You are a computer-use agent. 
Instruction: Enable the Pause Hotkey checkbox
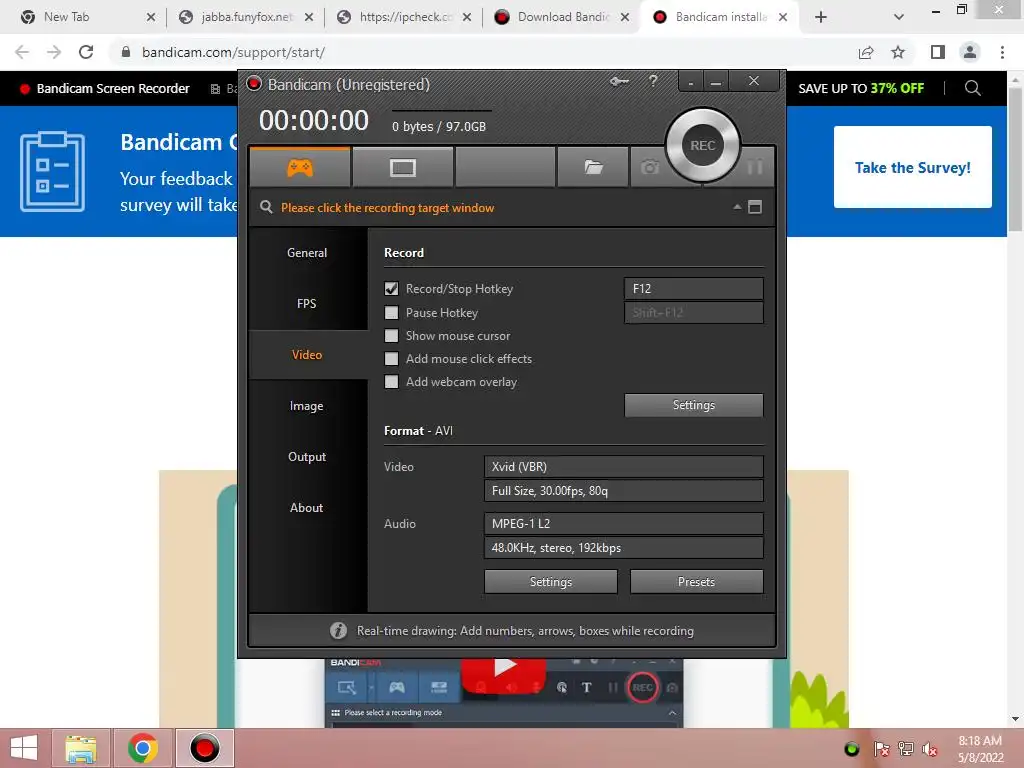point(391,313)
